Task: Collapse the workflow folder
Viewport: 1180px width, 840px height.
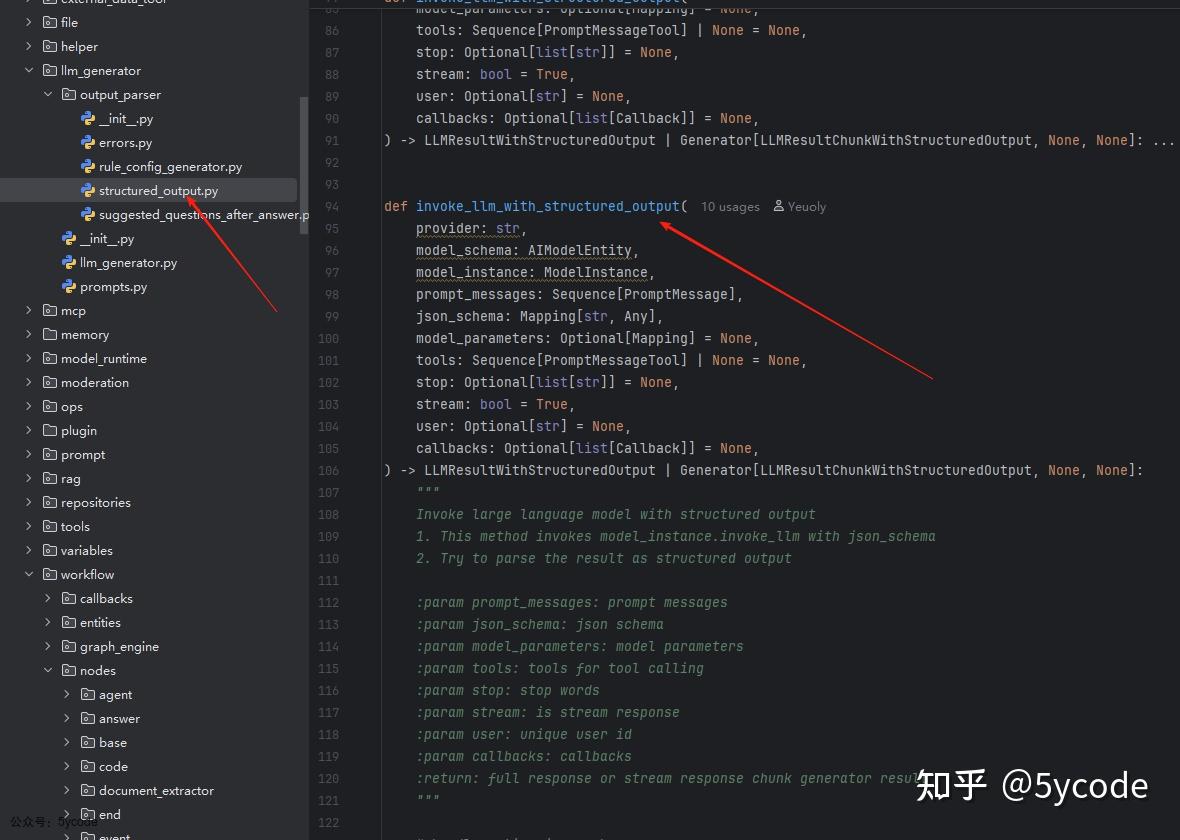Action: pos(29,574)
